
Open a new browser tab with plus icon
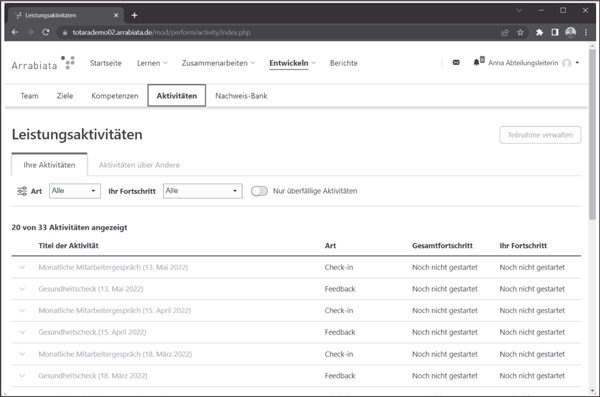coord(134,15)
